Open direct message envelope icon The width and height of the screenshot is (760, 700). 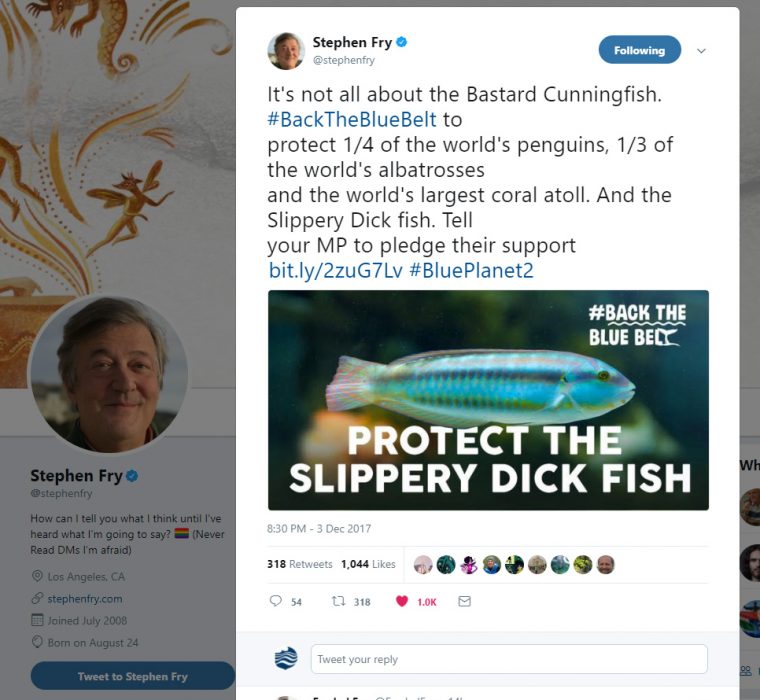464,601
